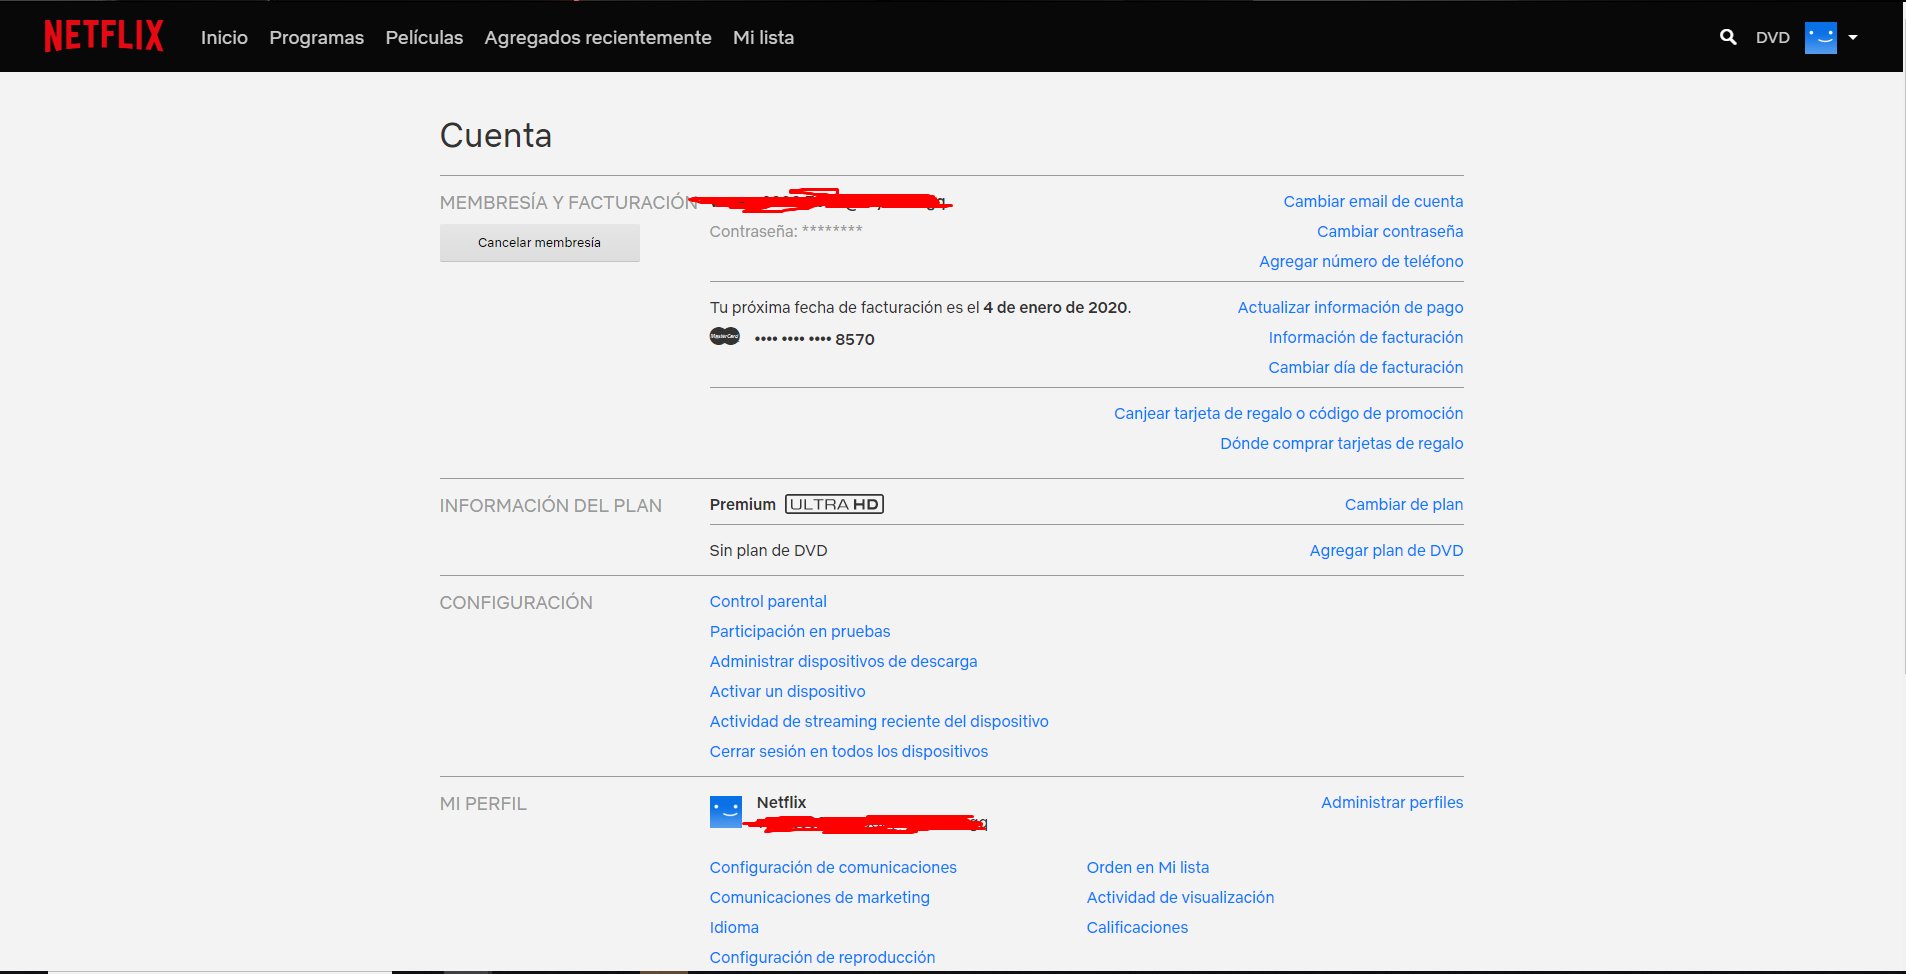Image resolution: width=1906 pixels, height=974 pixels.
Task: Click Cambiar día de facturación
Action: (x=1366, y=367)
